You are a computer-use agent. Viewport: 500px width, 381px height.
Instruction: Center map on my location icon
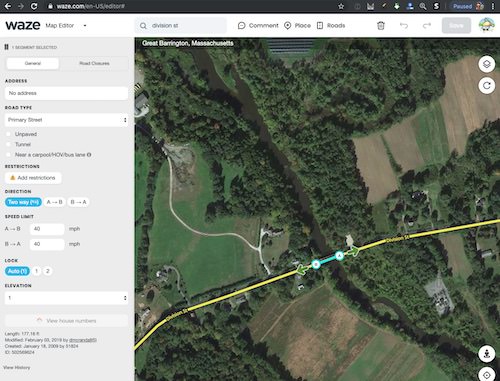pyautogui.click(x=487, y=375)
